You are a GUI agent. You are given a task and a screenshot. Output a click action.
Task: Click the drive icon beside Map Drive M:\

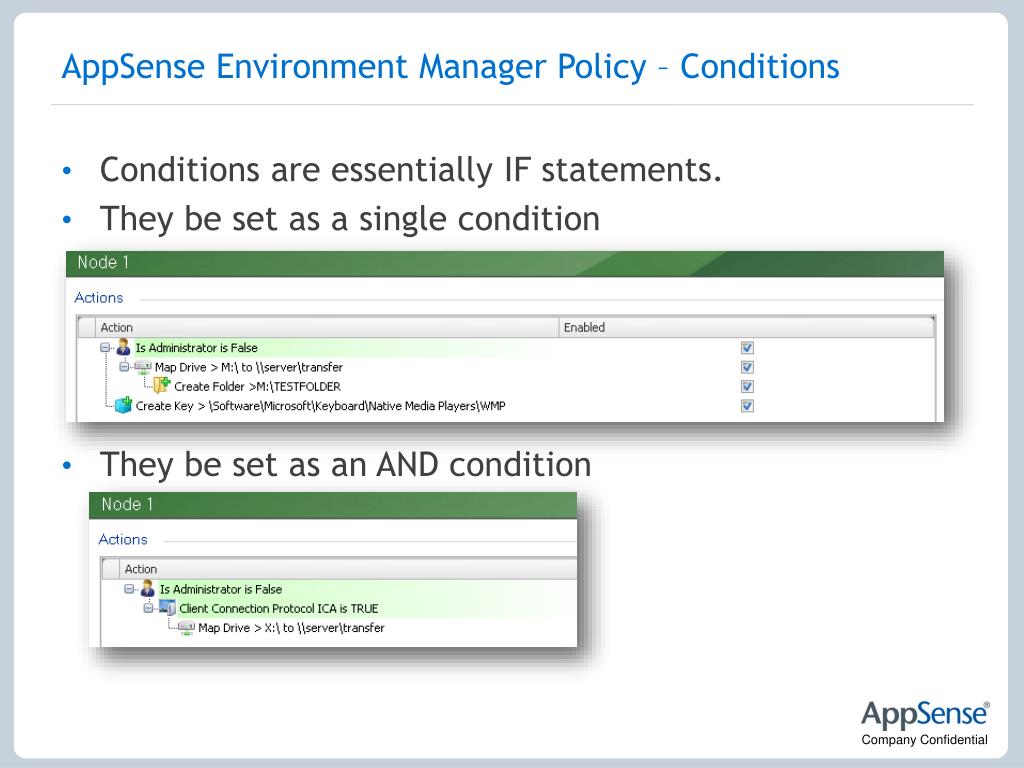143,367
